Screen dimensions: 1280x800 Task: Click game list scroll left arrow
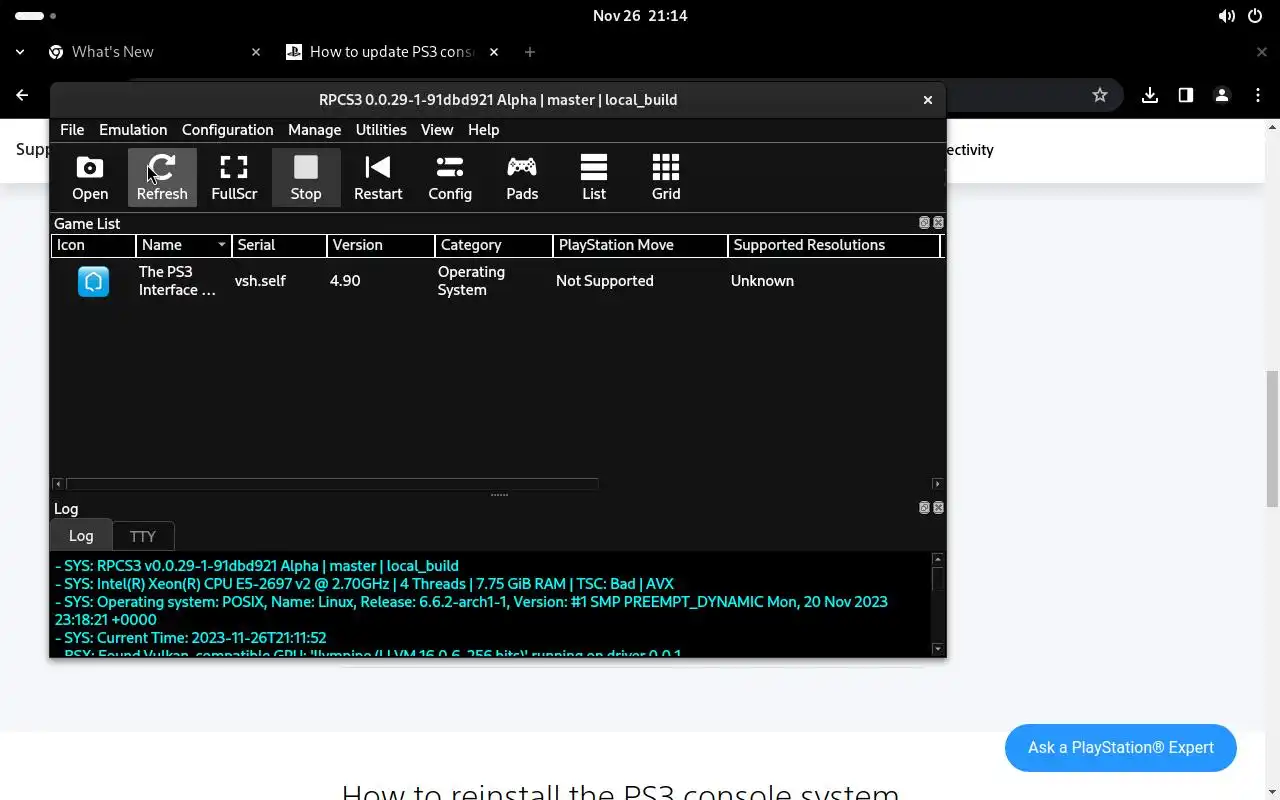click(58, 484)
